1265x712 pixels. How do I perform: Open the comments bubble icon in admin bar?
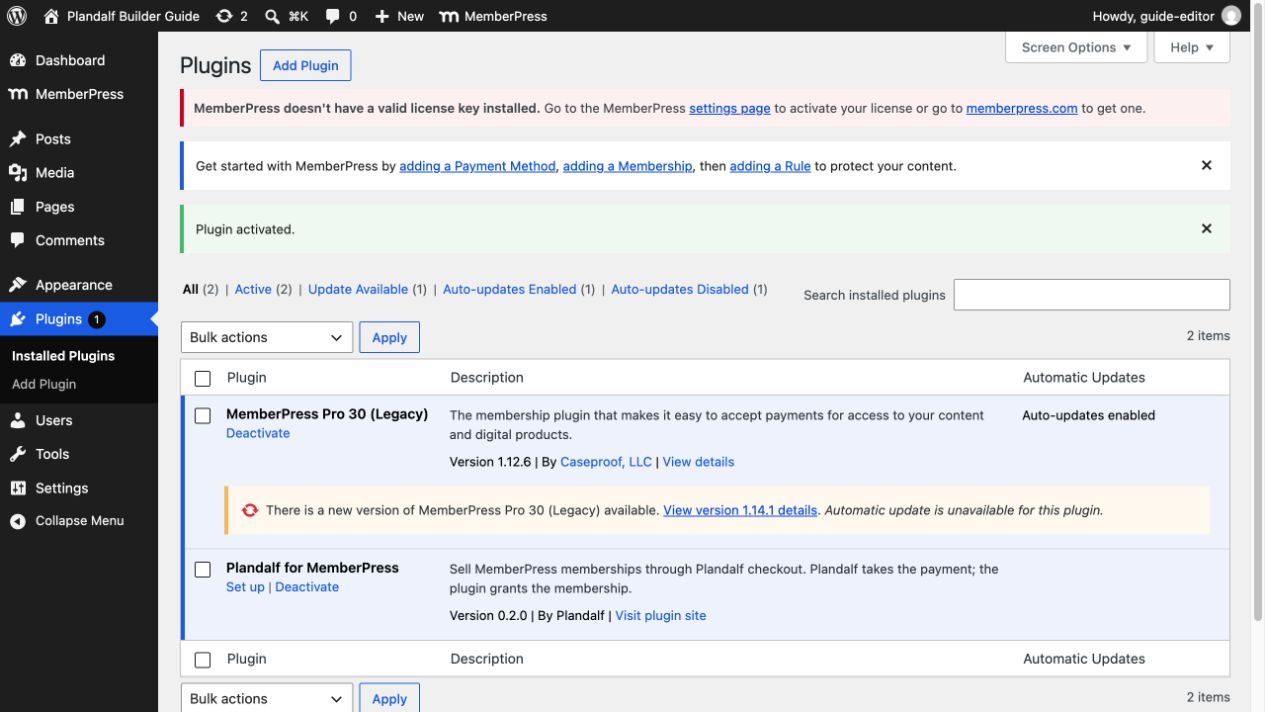coord(332,16)
